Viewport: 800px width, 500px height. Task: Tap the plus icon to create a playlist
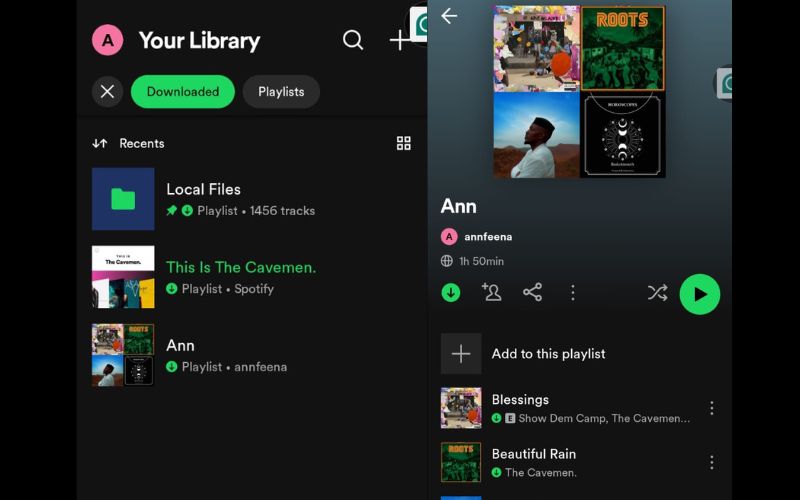[x=399, y=40]
